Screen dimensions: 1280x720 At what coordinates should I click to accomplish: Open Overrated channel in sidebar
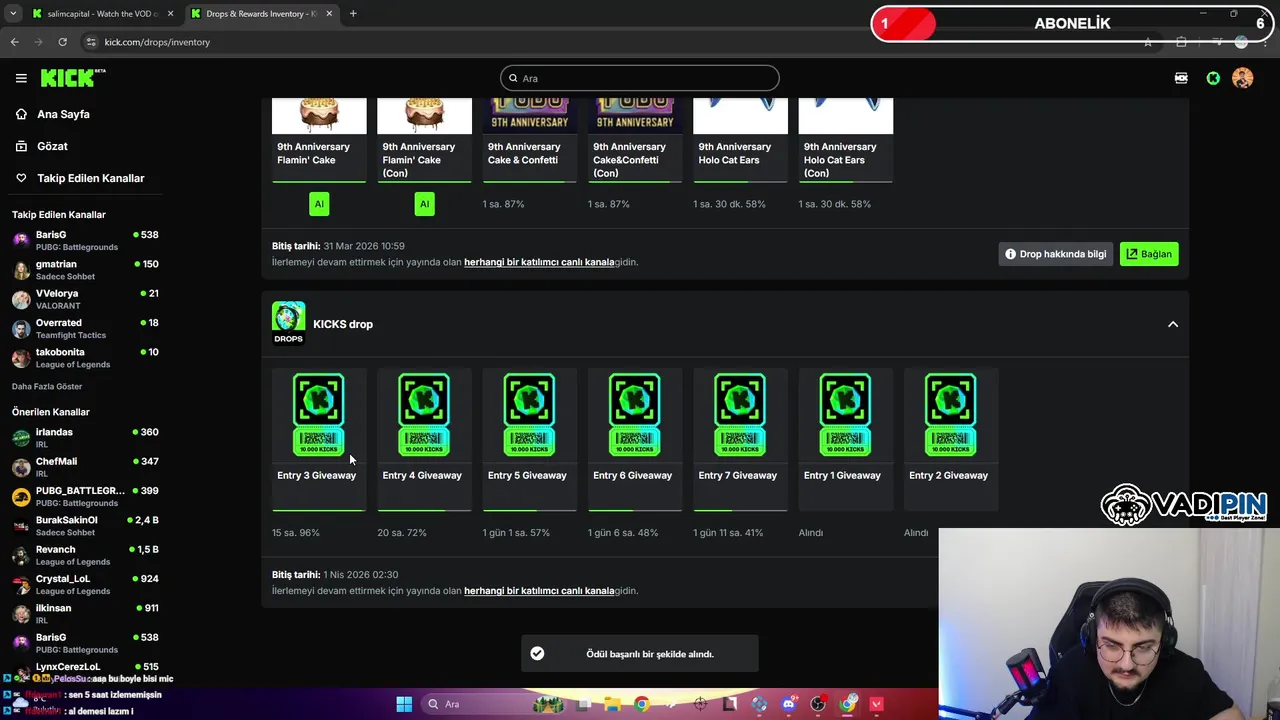[x=85, y=328]
